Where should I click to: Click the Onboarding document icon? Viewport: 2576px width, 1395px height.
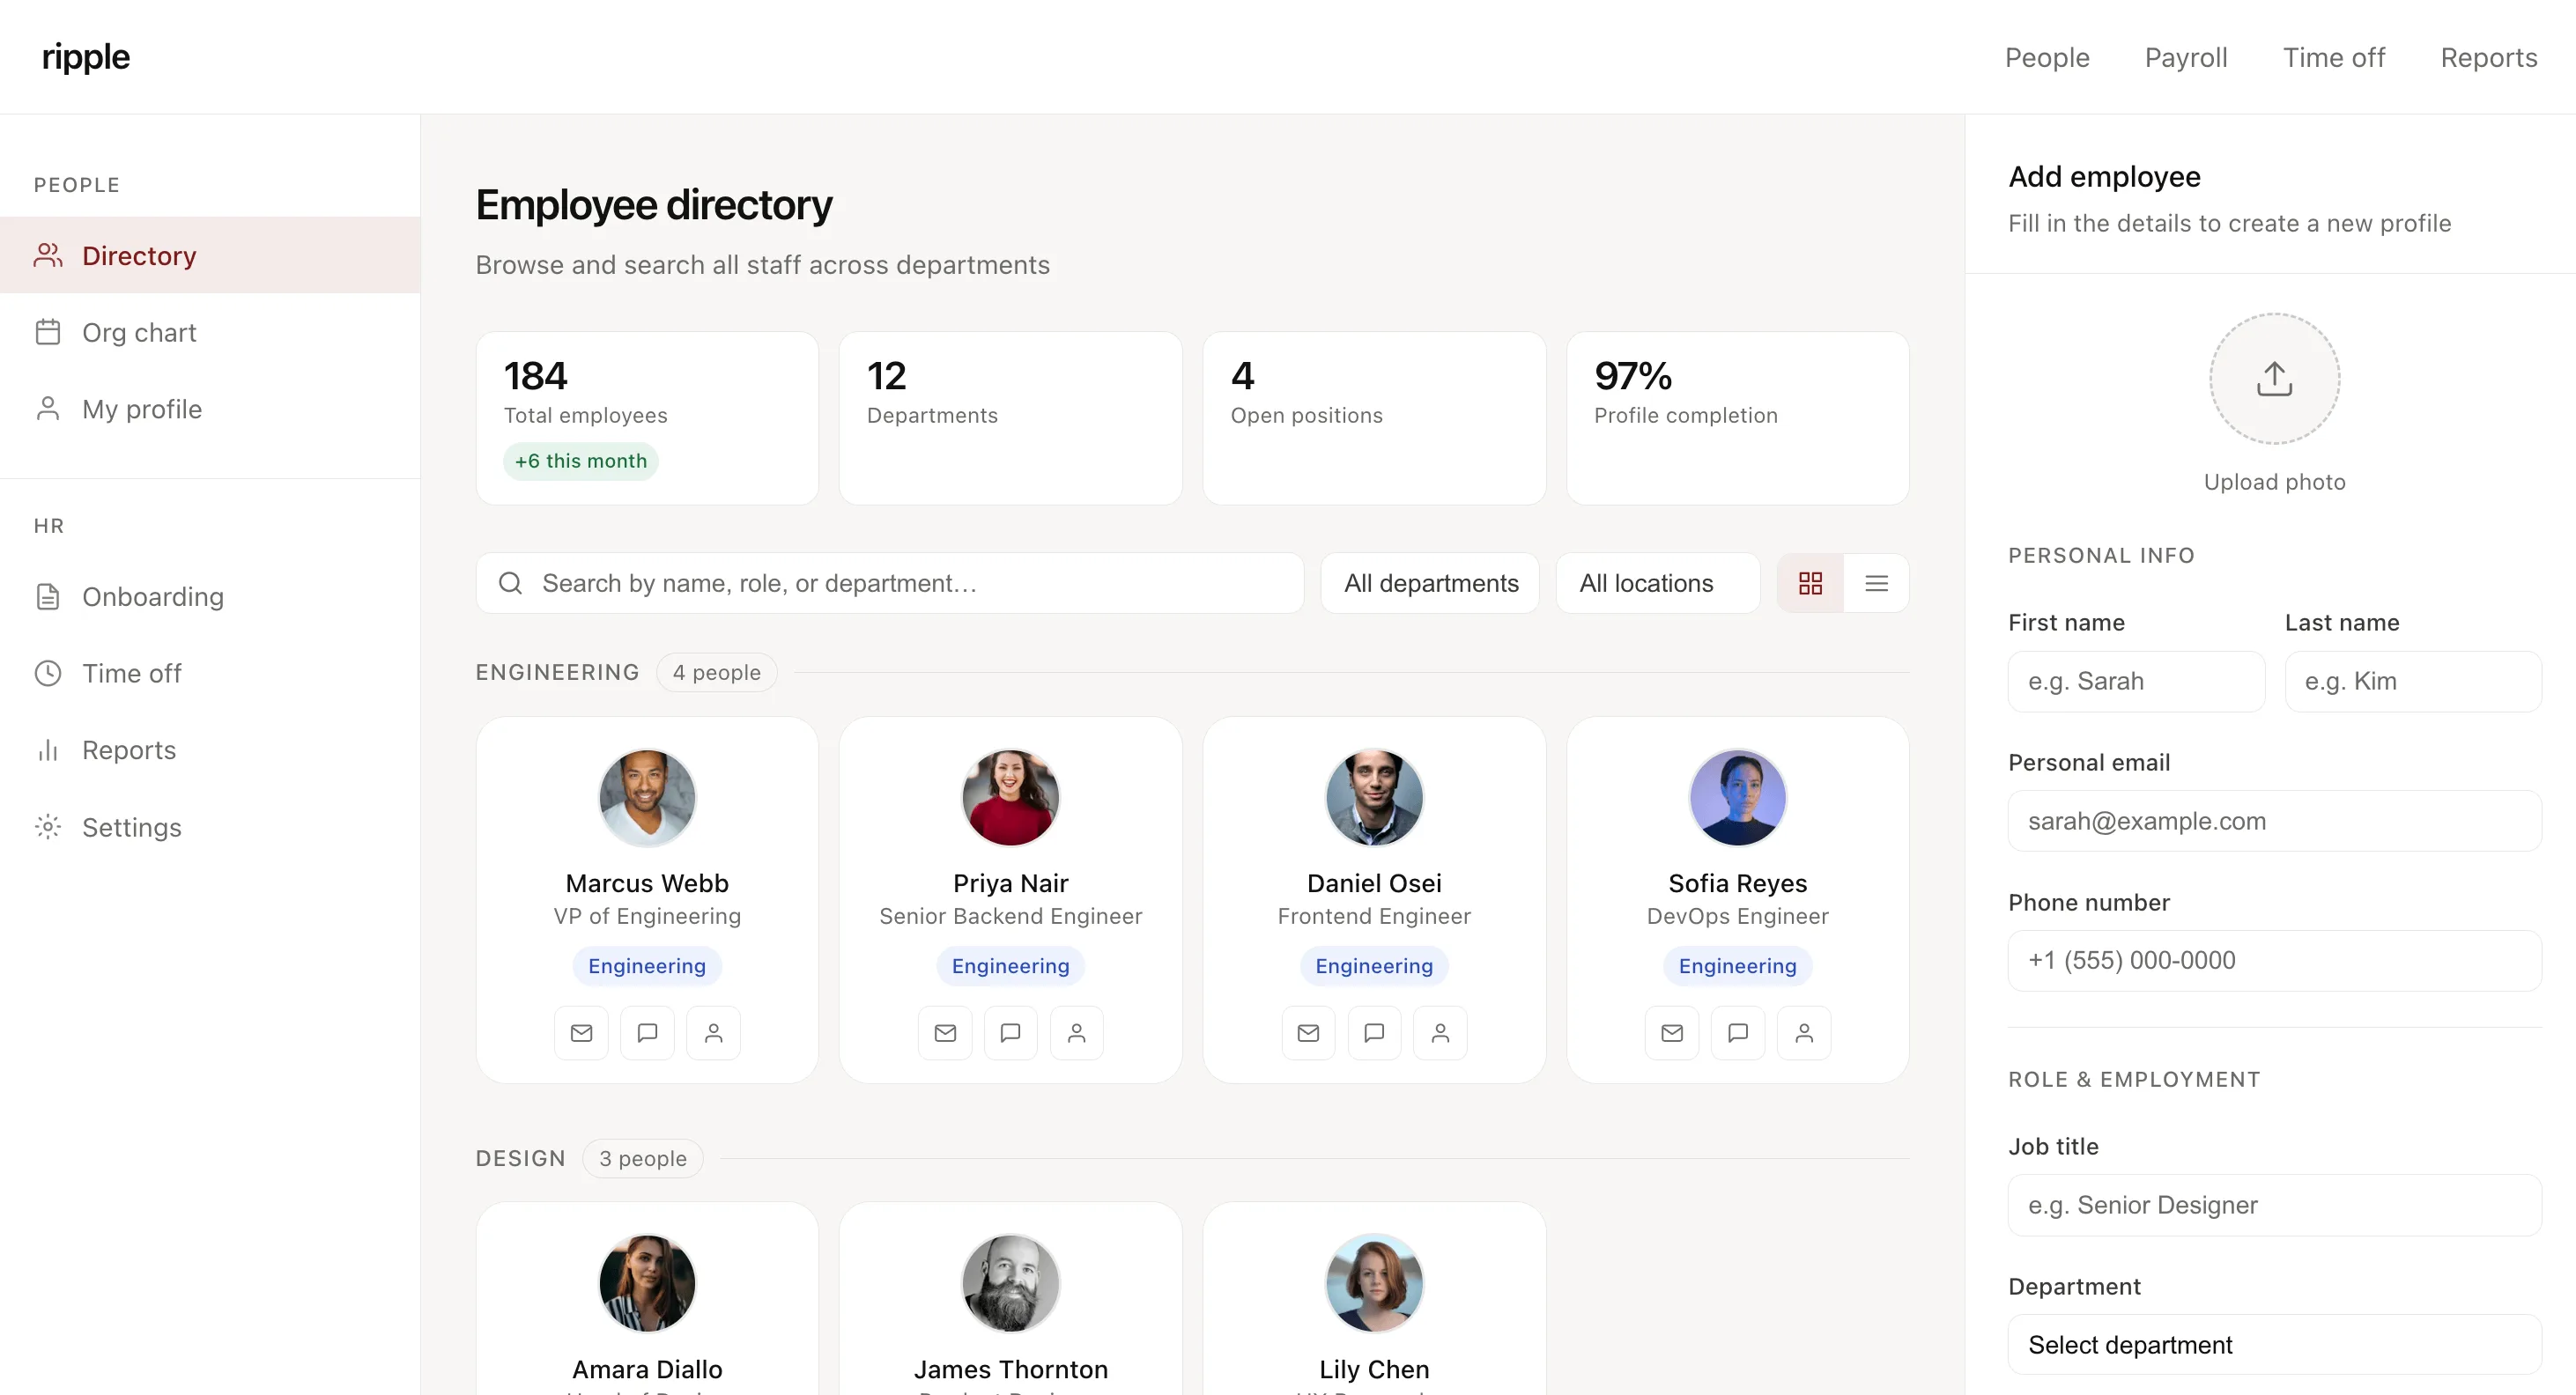(48, 597)
